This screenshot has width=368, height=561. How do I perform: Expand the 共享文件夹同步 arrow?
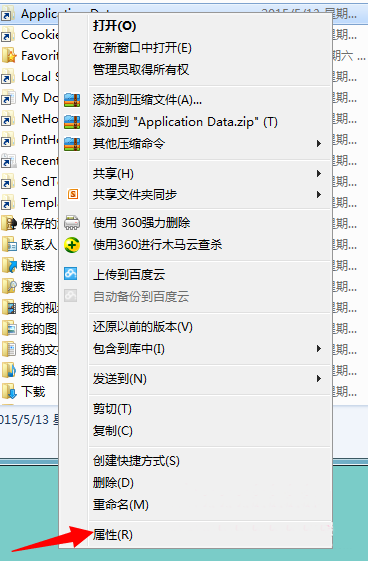319,195
